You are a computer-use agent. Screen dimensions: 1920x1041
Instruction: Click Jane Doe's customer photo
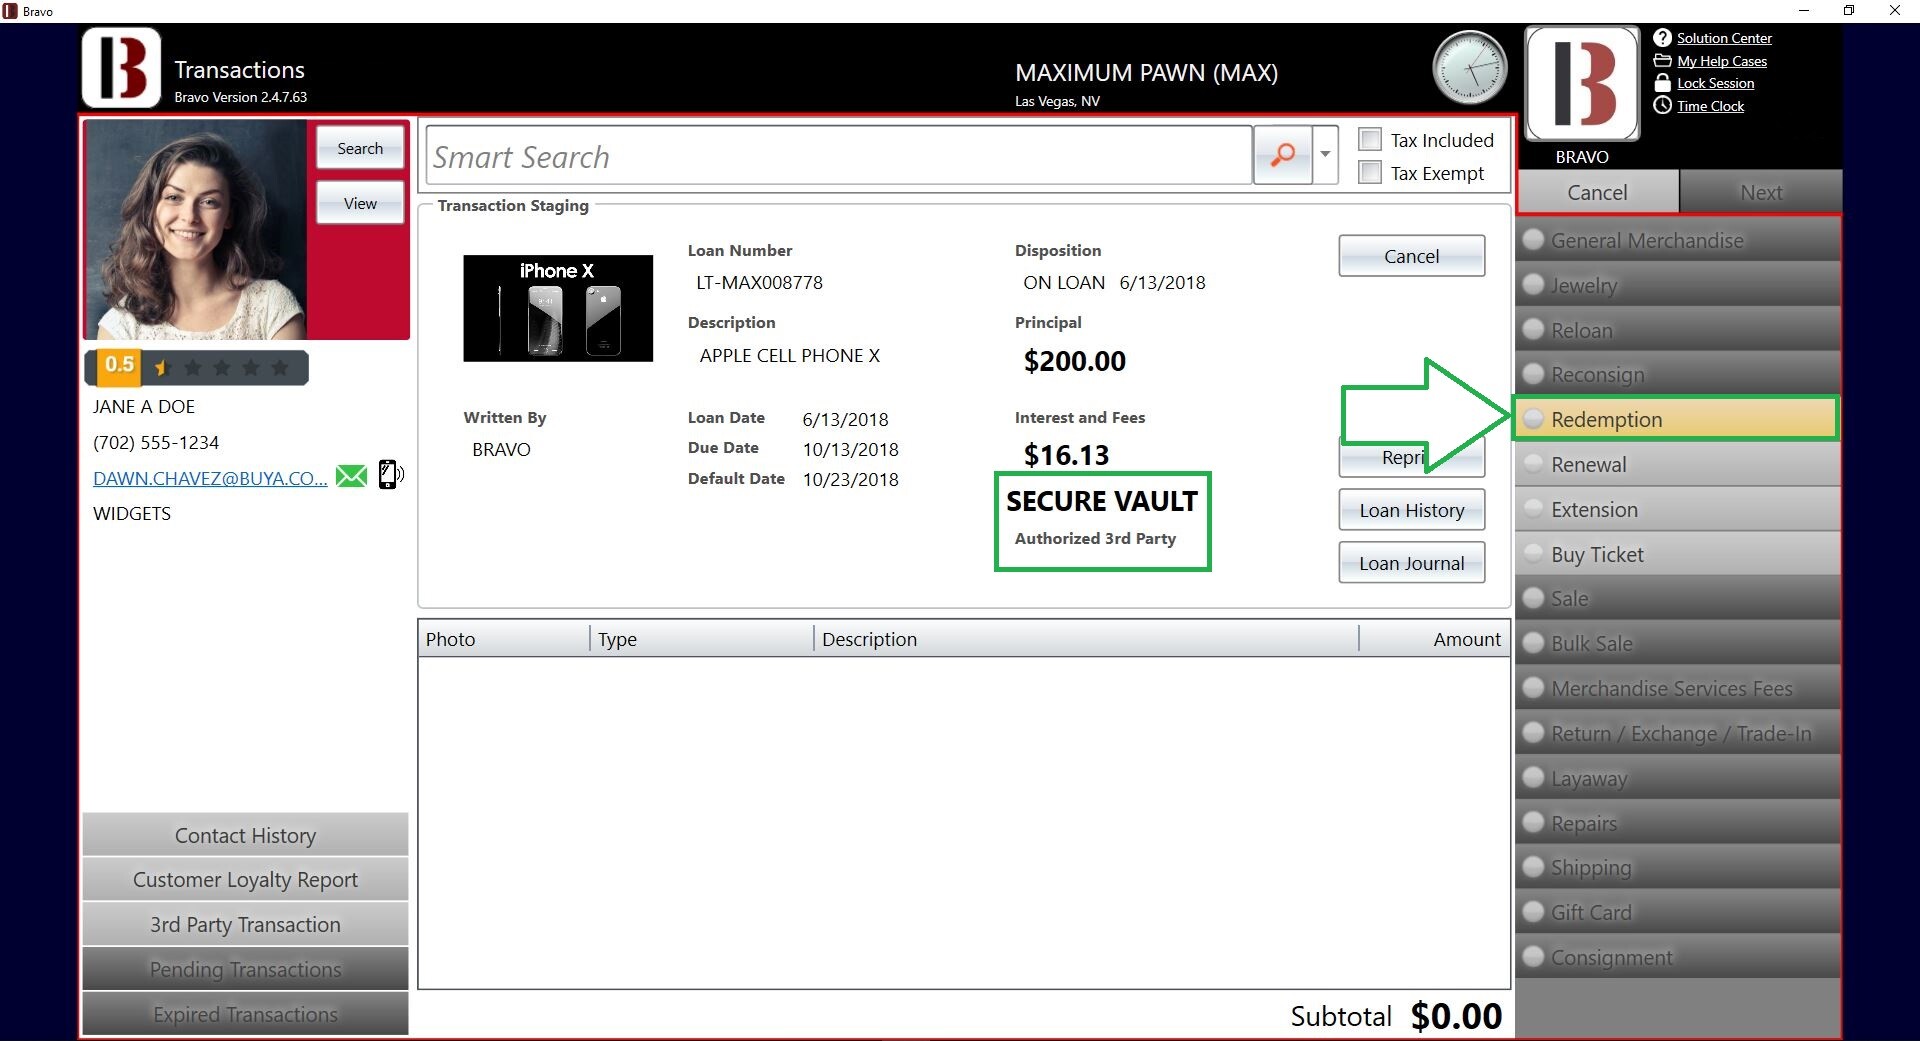(196, 230)
